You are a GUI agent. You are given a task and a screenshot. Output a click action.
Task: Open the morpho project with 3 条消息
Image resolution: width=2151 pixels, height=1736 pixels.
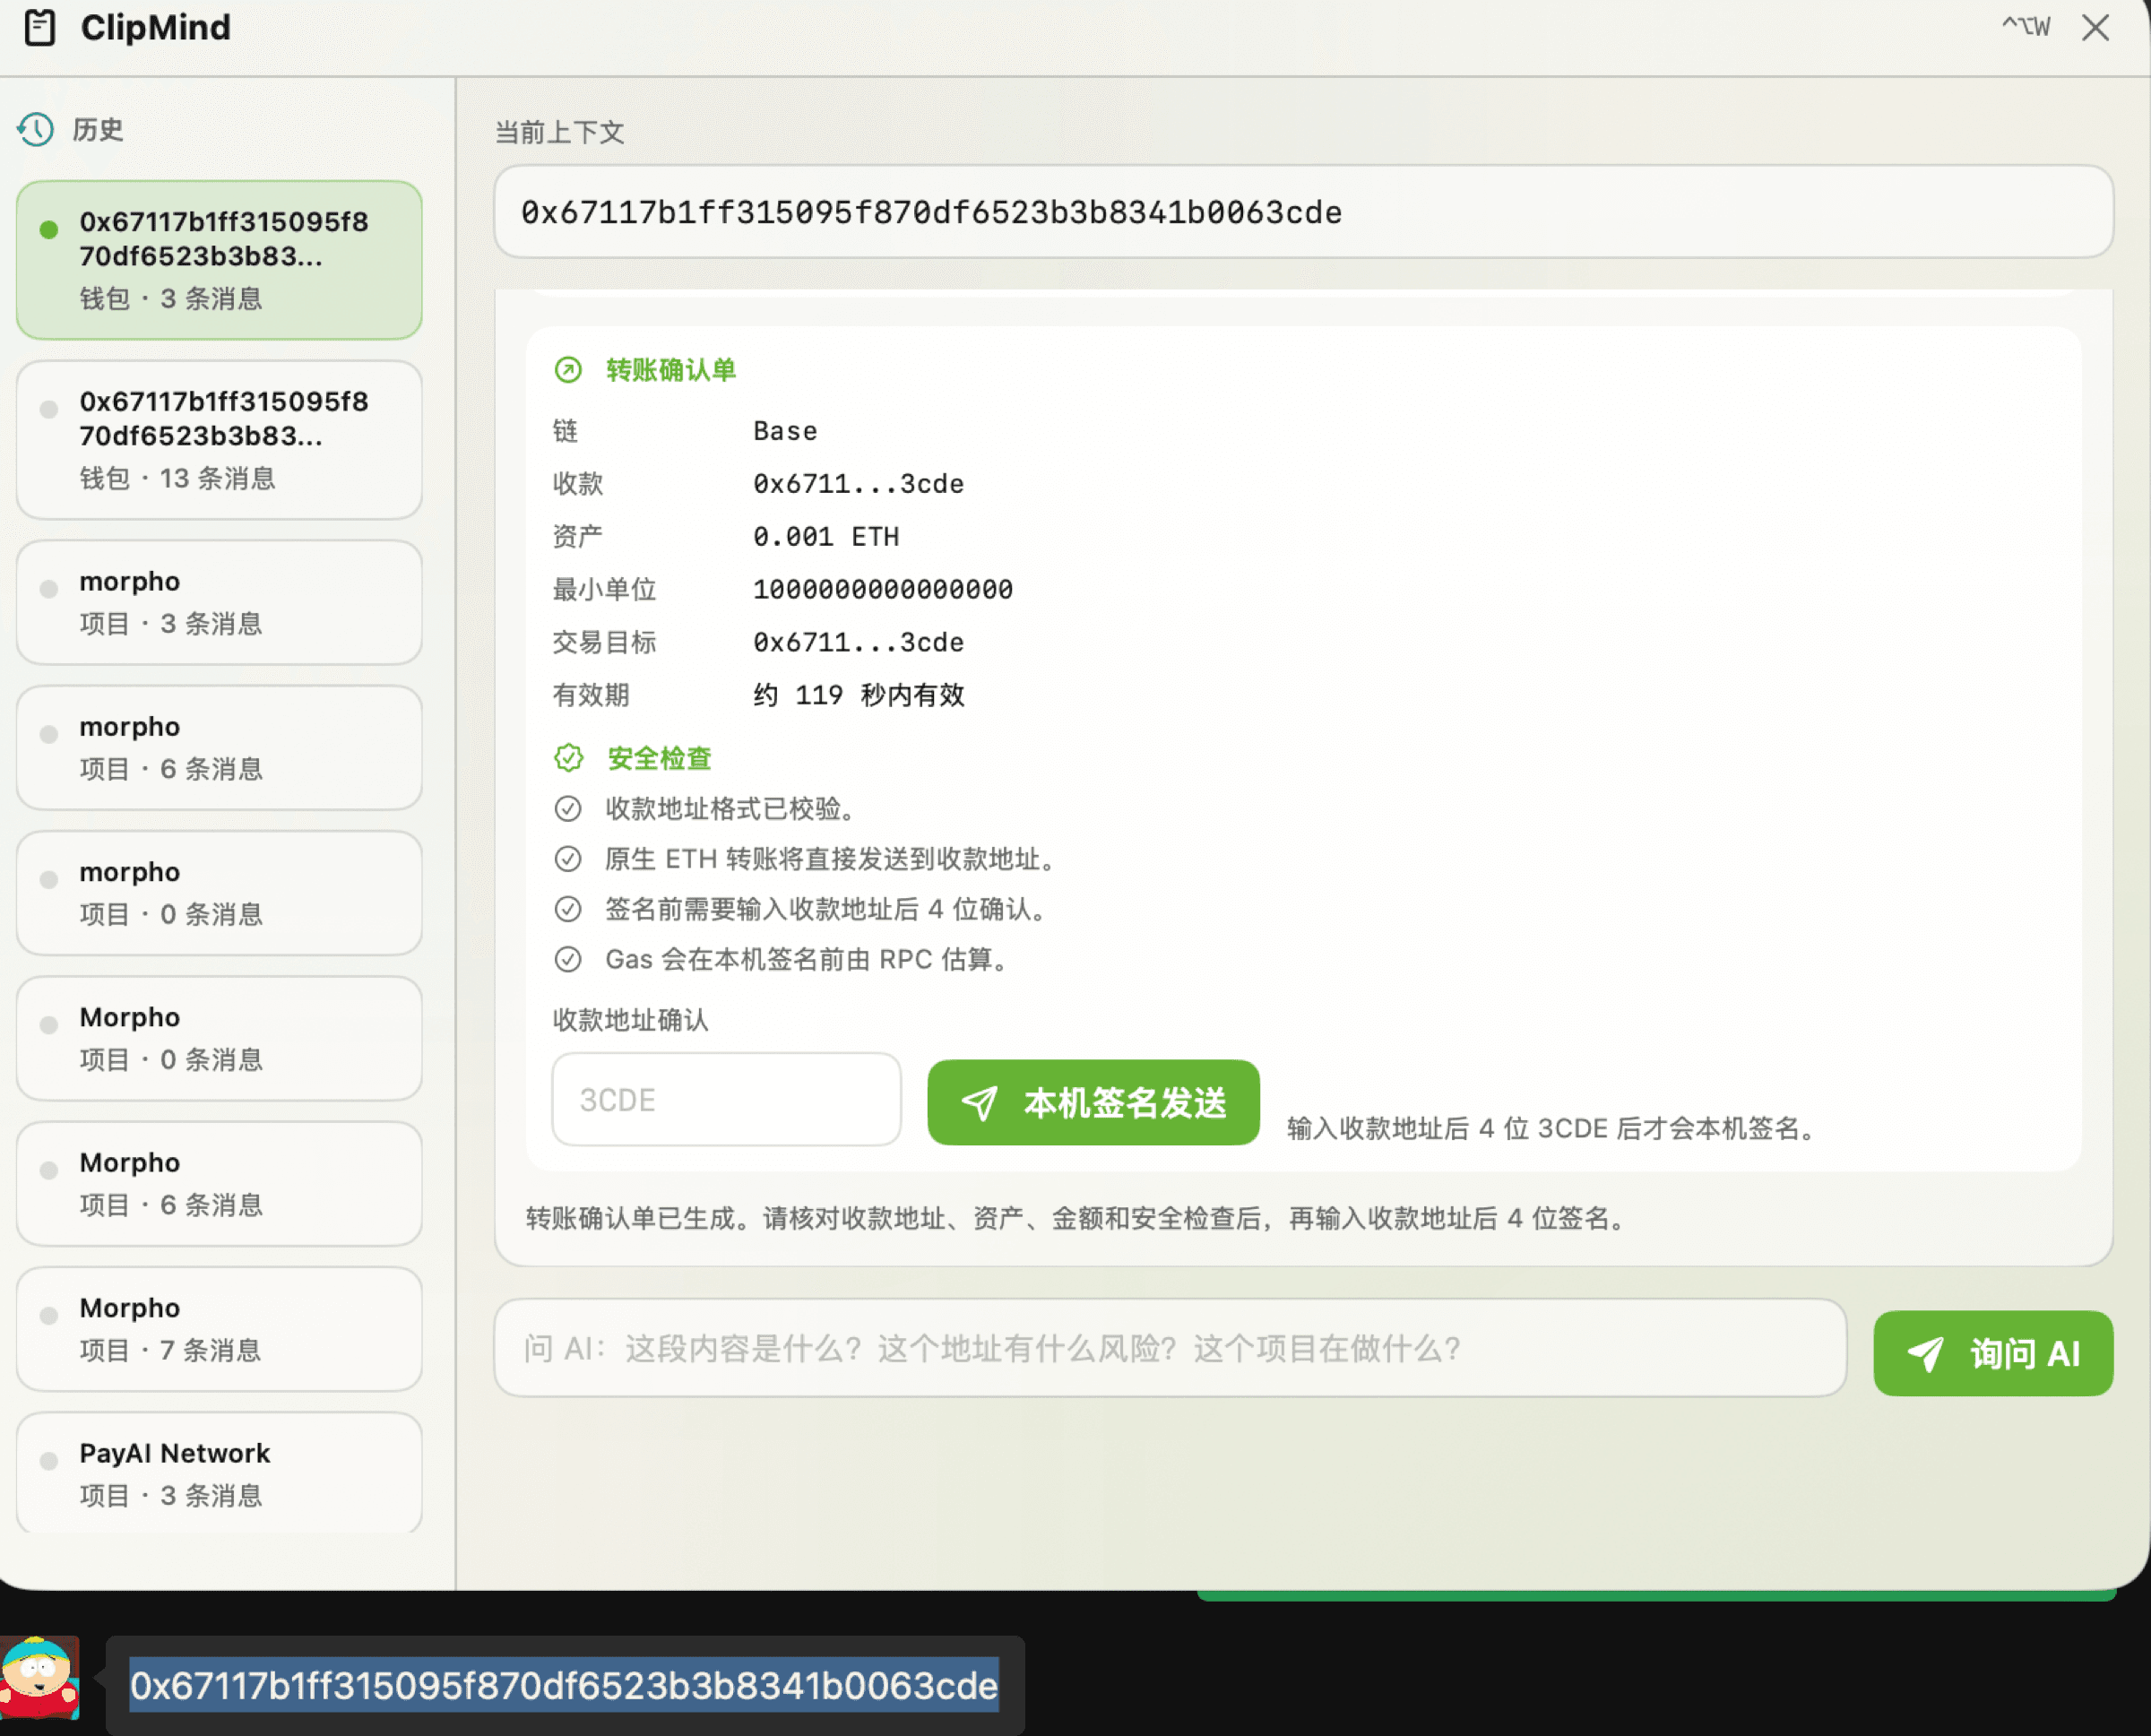(219, 603)
